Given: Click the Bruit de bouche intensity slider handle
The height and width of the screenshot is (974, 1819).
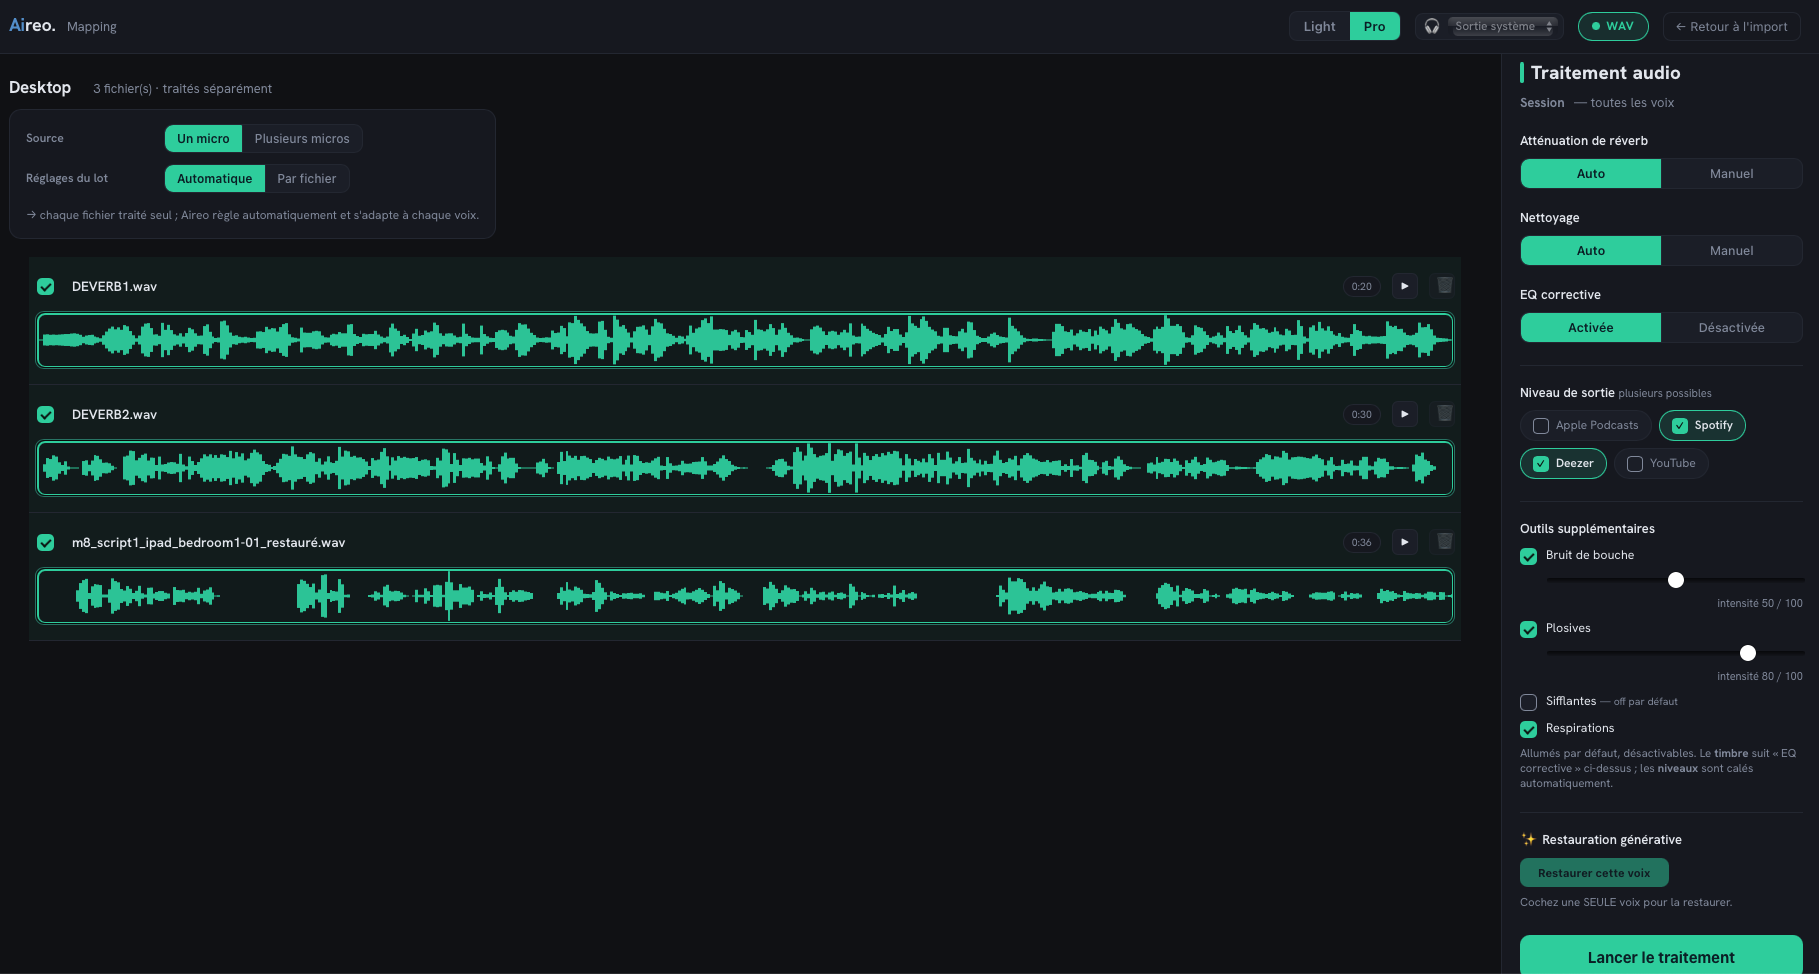Looking at the screenshot, I should click(x=1676, y=580).
